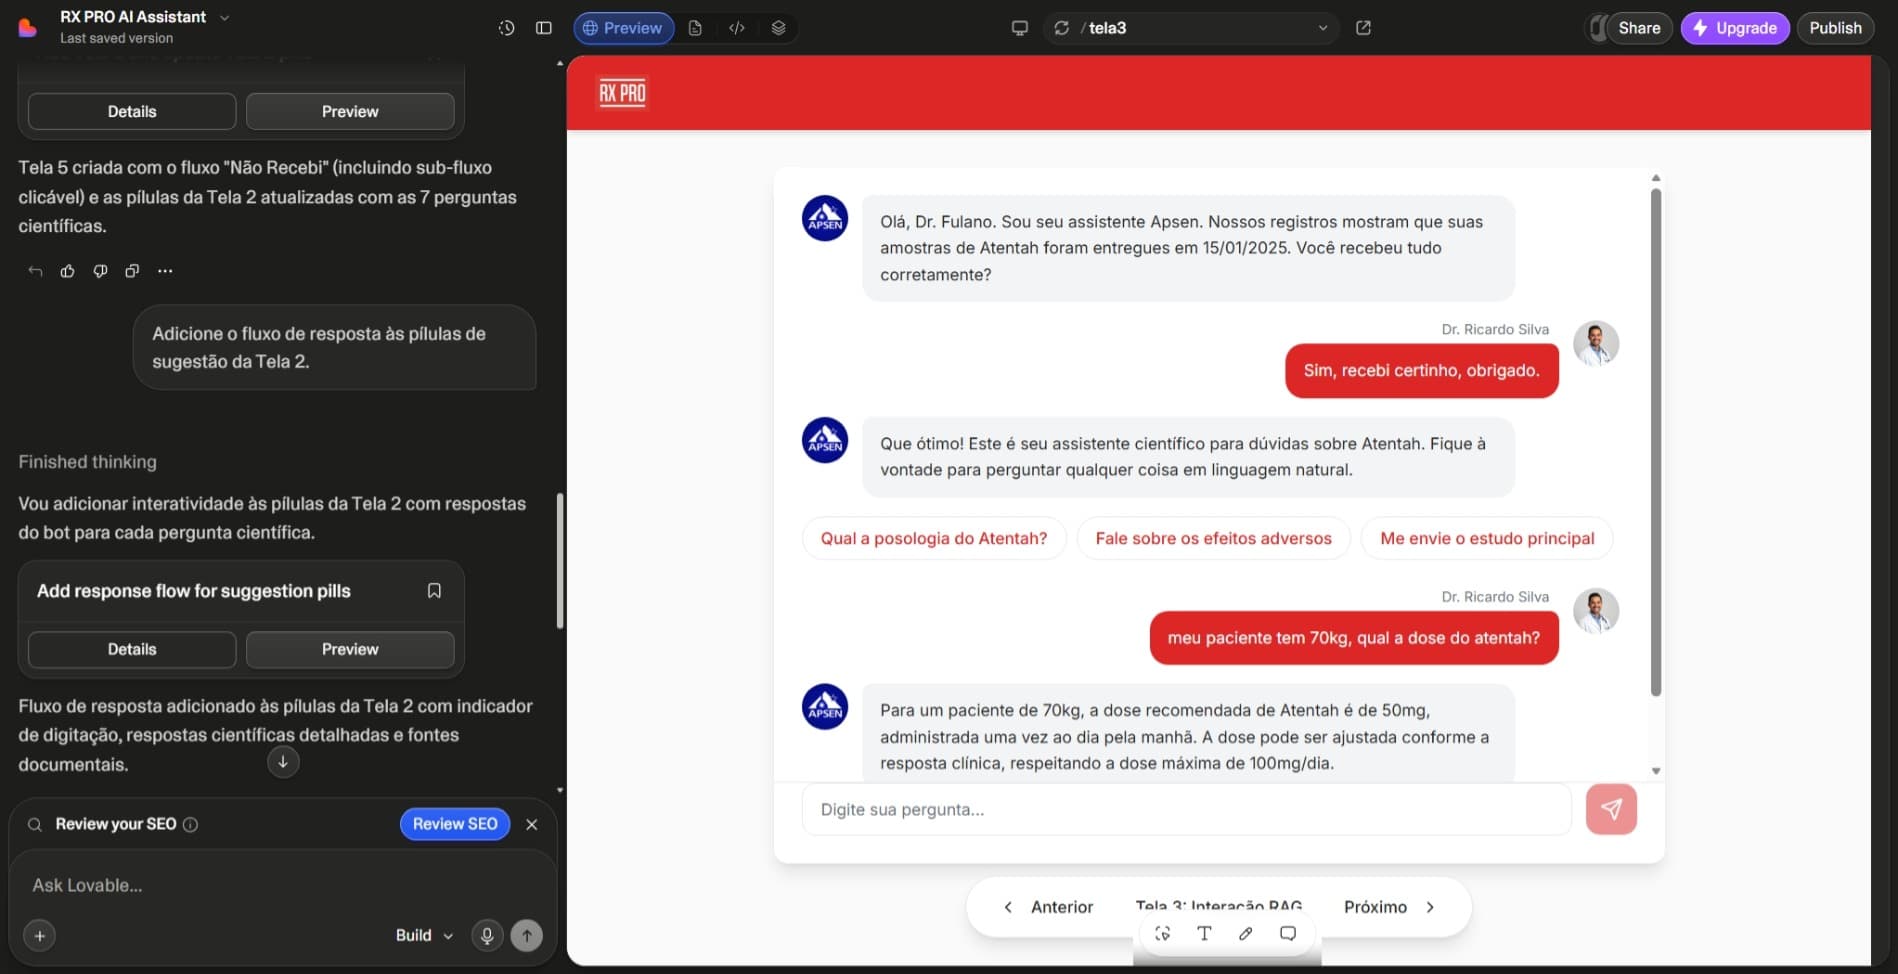Click Last saved version text
Viewport: 1898px width, 974px height.
point(116,38)
